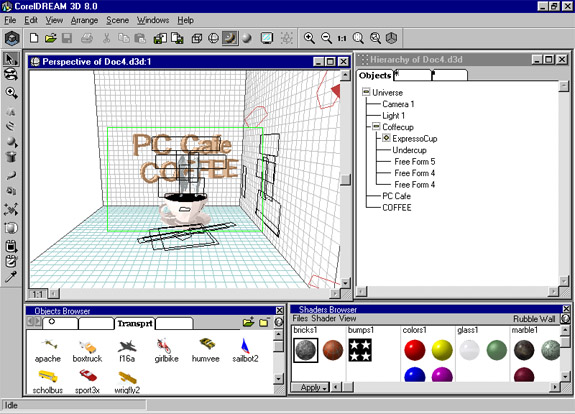Collapse the Coffecup group node
575x414 pixels.
click(376, 127)
